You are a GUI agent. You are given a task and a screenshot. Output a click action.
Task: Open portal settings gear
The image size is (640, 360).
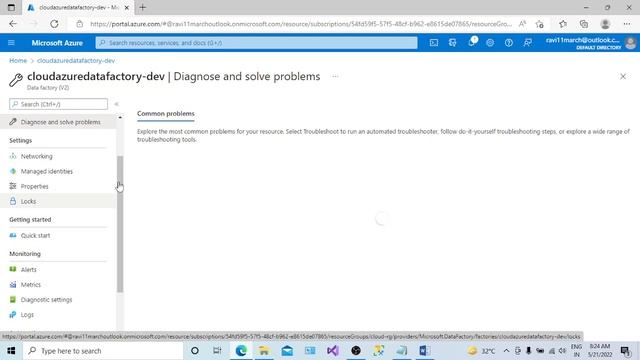pyautogui.click(x=490, y=42)
